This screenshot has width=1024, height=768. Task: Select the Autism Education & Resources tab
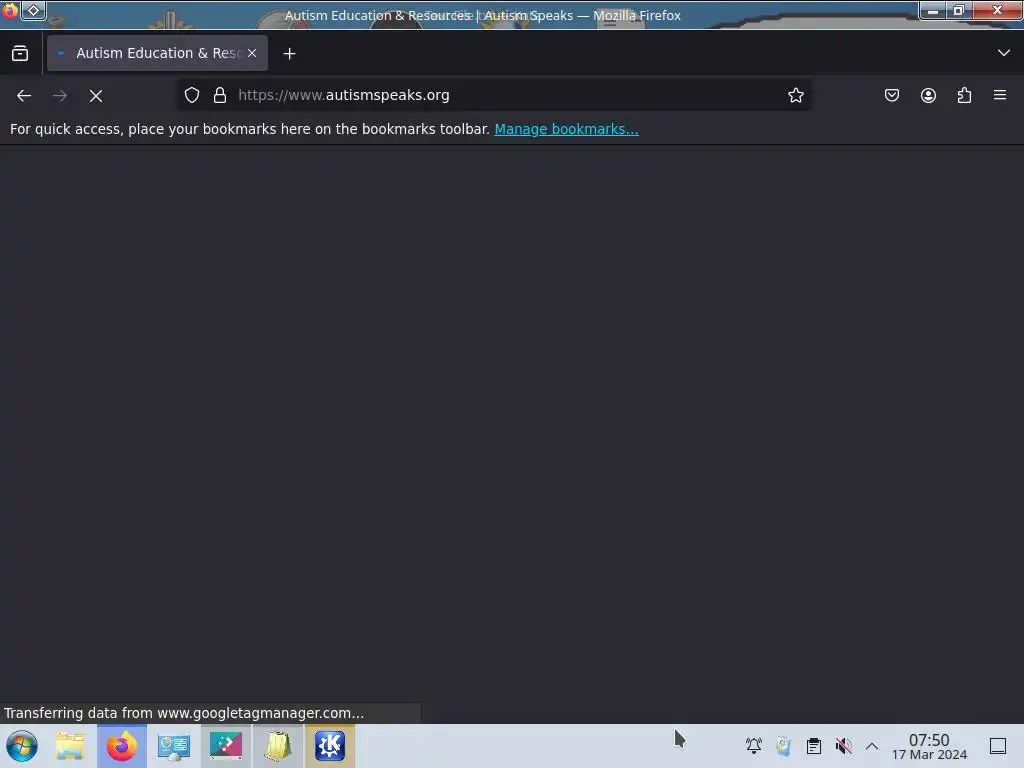pos(157,53)
